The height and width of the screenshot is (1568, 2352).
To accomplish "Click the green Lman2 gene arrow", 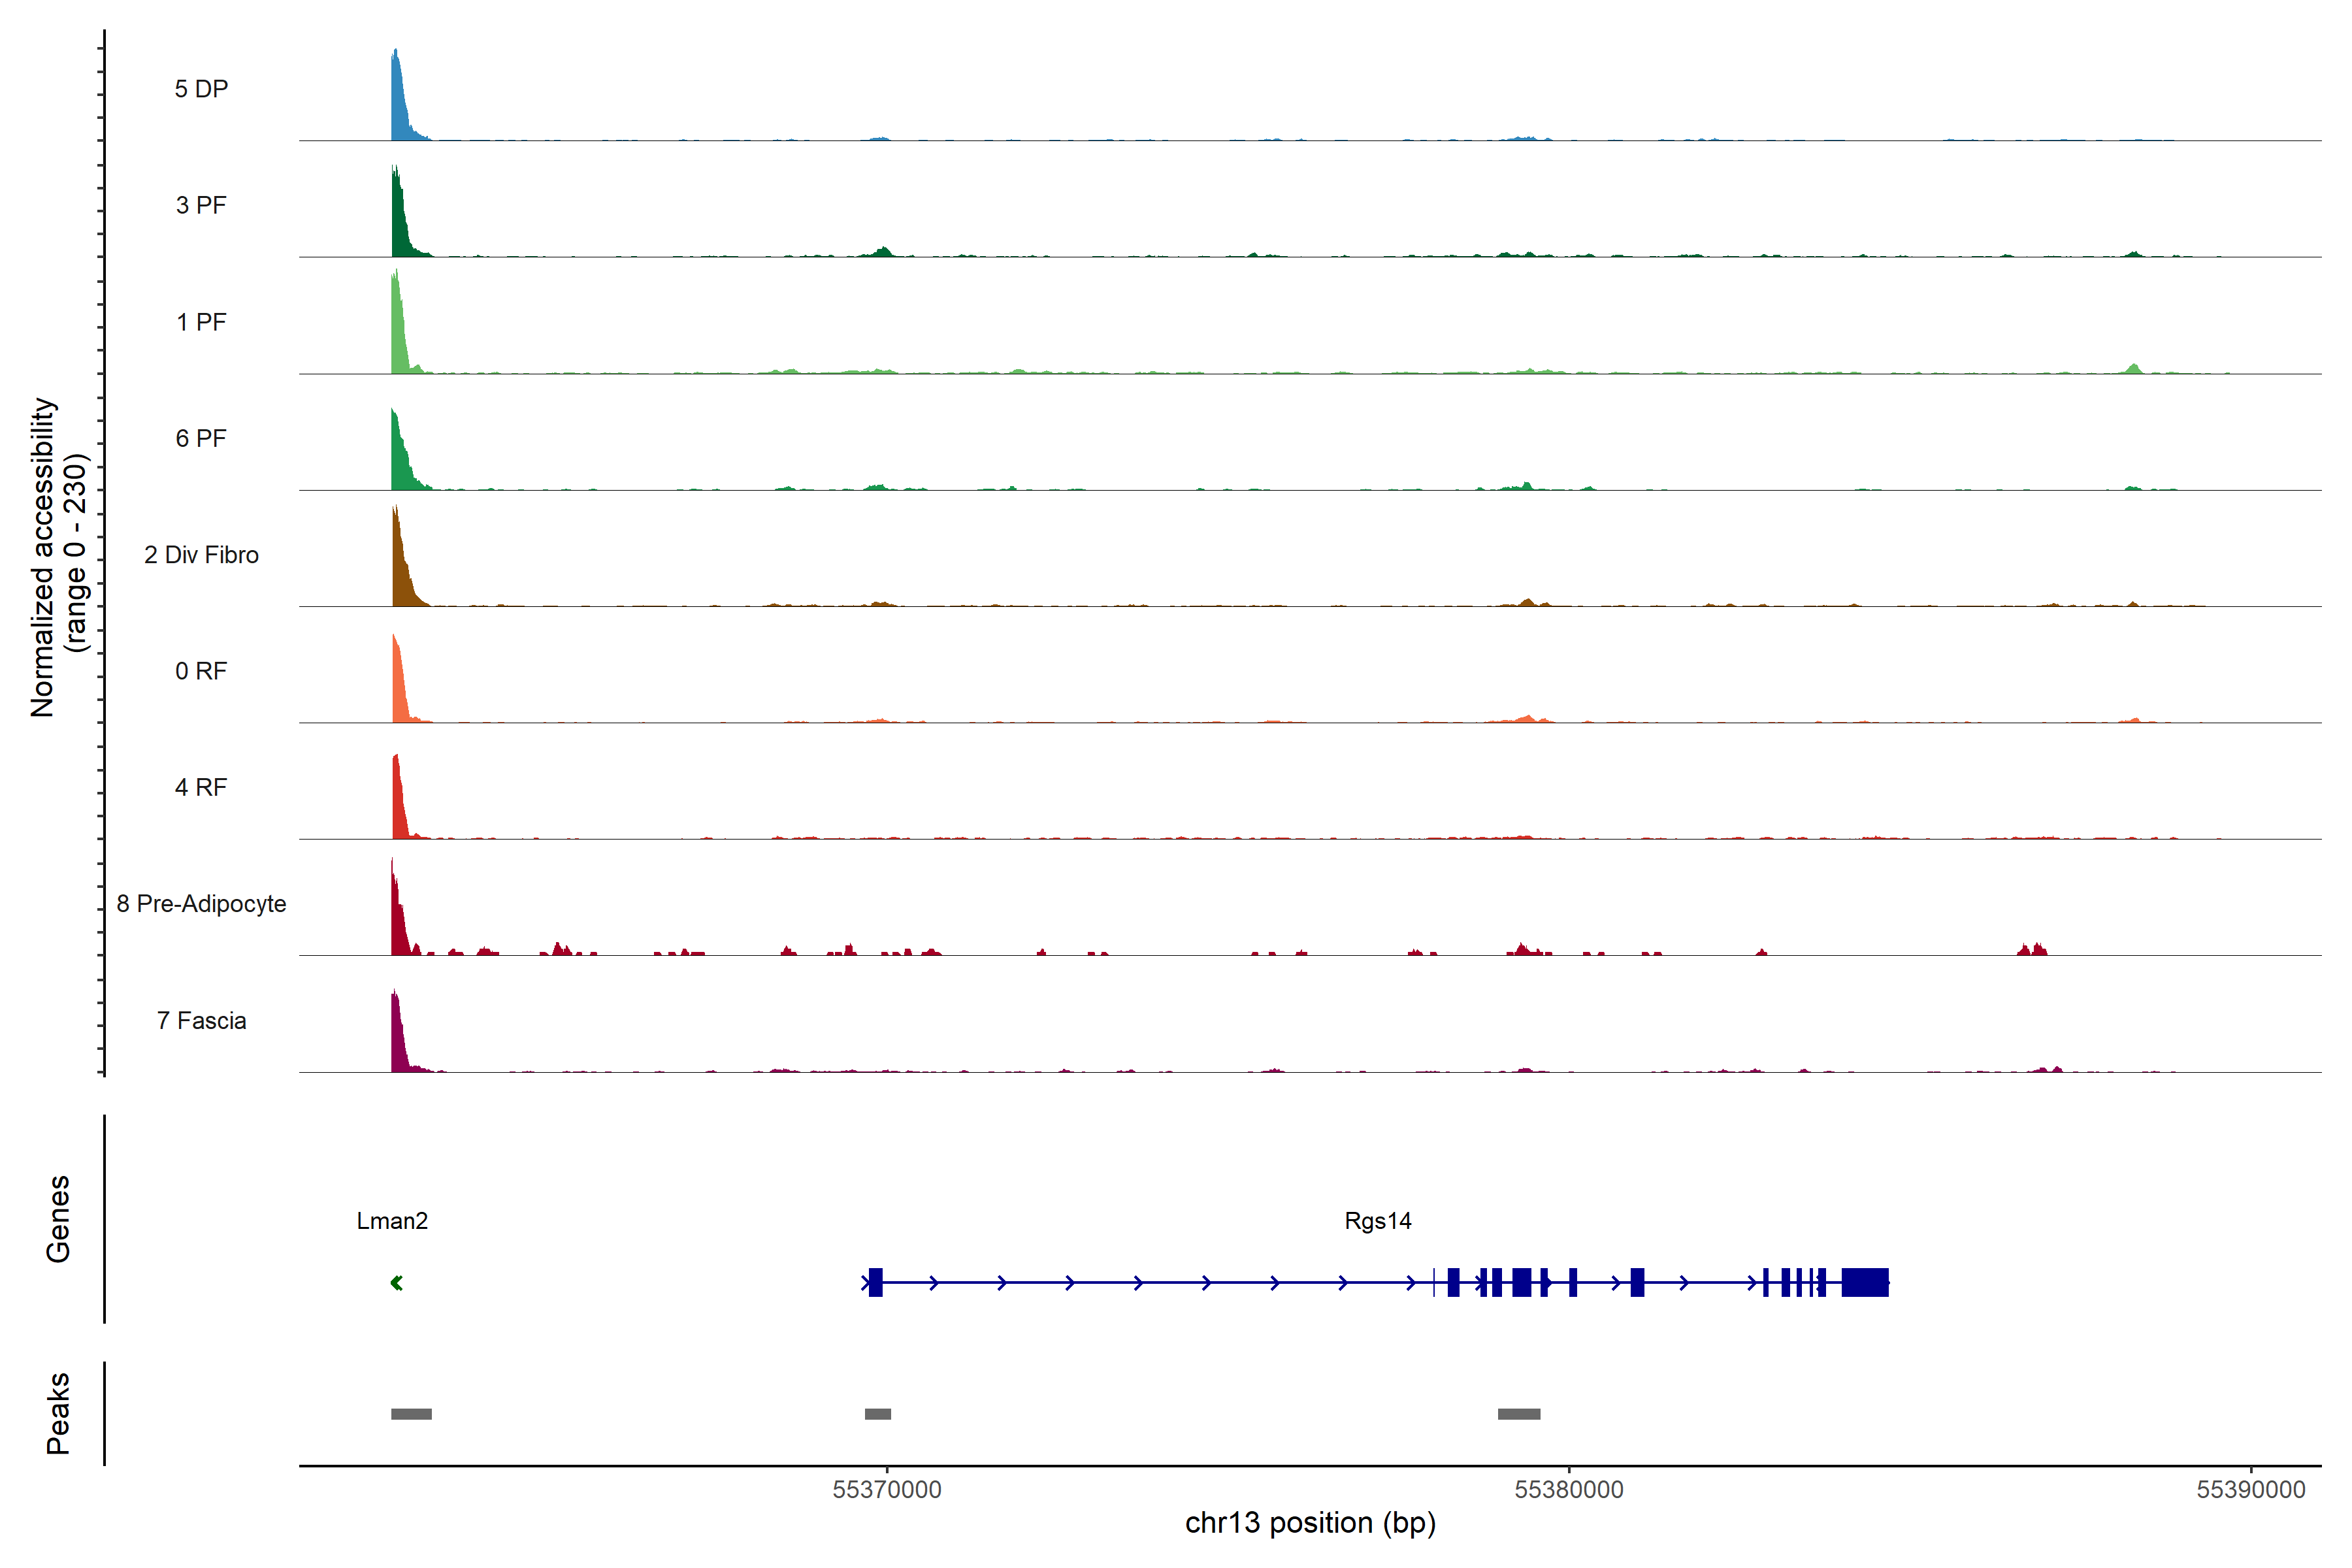I will coord(396,1283).
